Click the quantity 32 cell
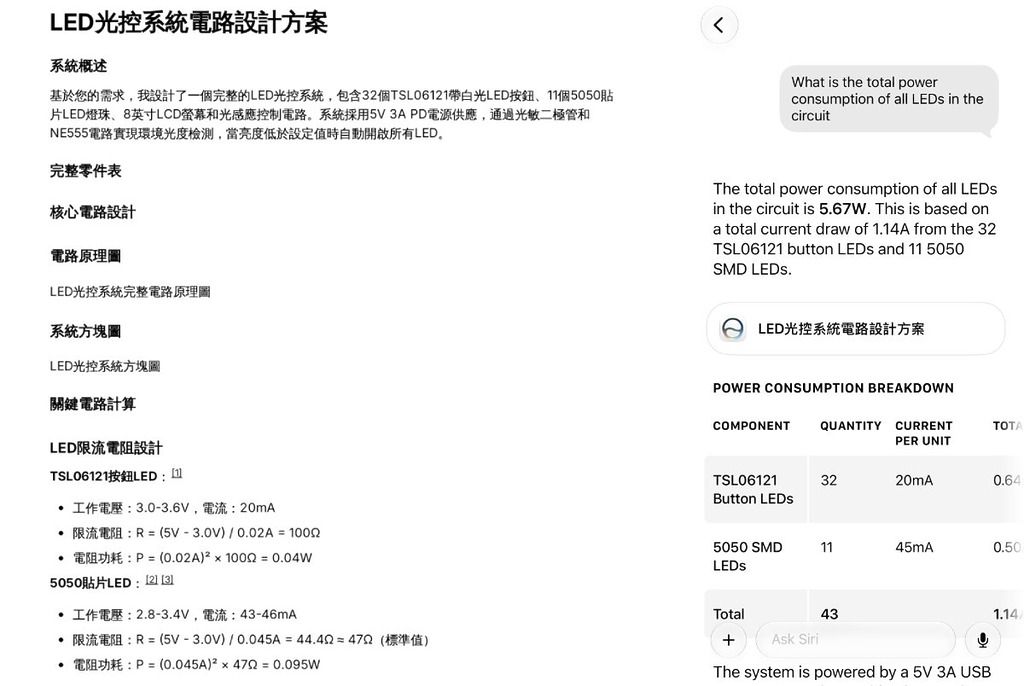The image size is (1024, 686). [x=829, y=480]
